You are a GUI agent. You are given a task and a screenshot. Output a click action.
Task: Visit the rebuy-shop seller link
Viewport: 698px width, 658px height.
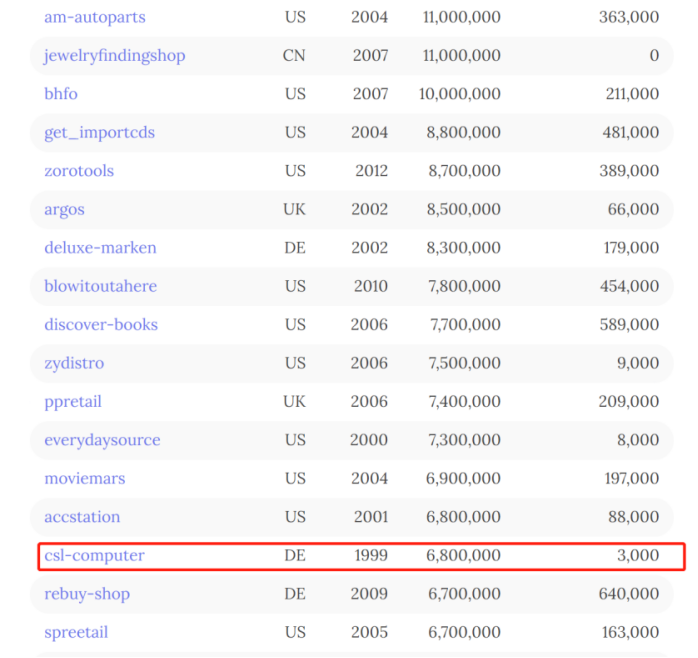coord(87,594)
